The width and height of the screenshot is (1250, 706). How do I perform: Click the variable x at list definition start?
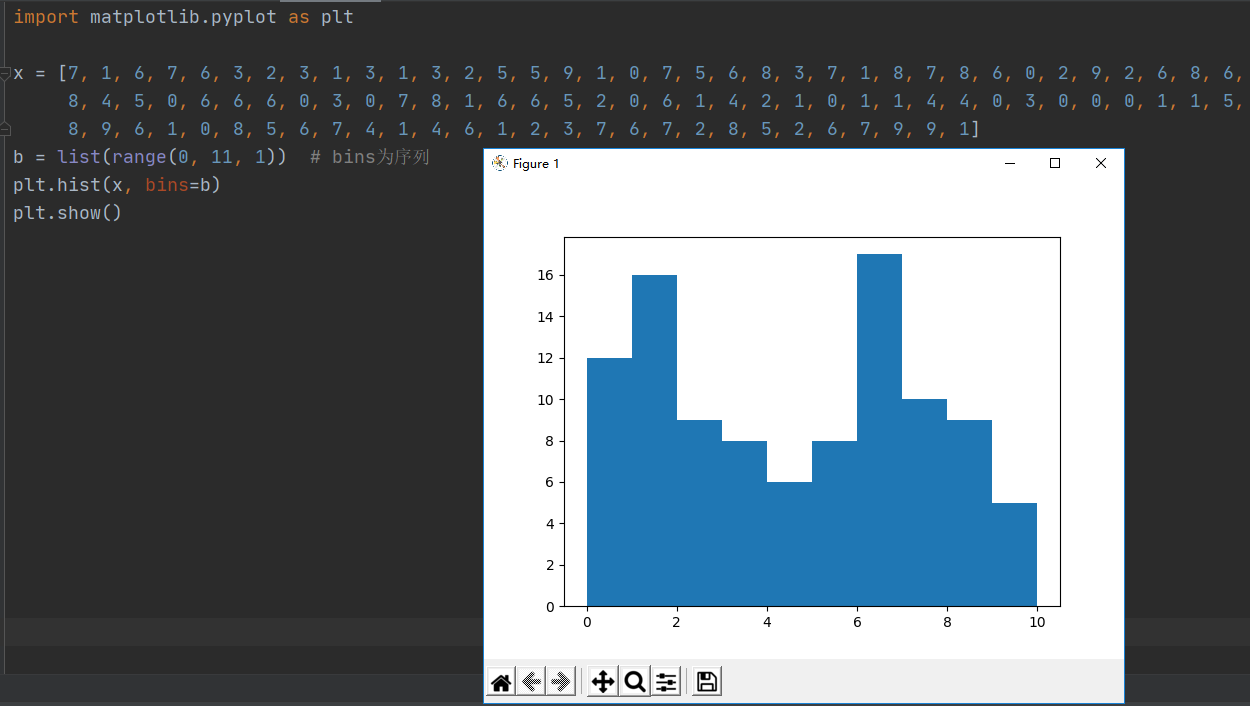pos(18,74)
